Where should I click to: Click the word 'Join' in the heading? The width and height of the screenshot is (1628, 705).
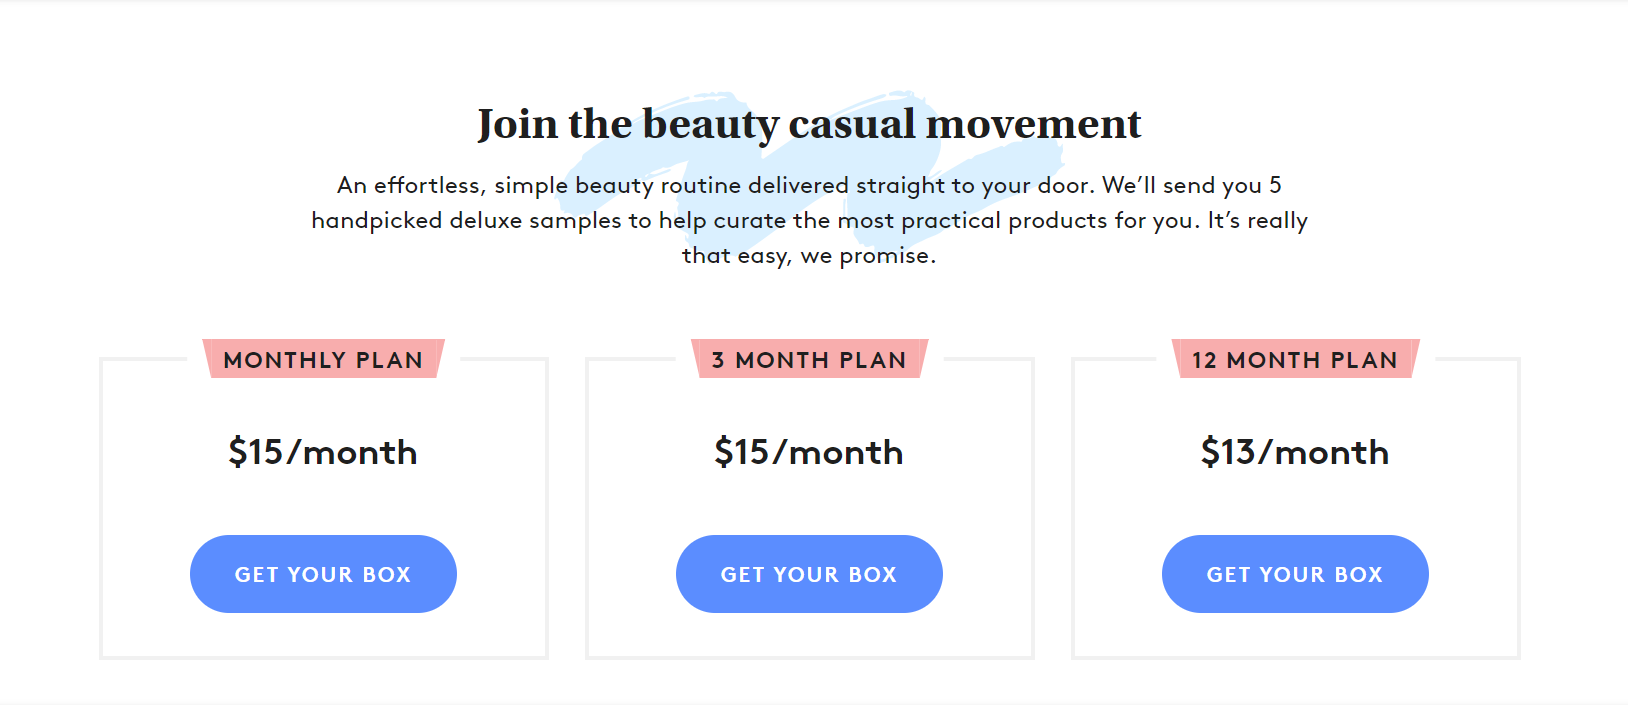[x=517, y=124]
